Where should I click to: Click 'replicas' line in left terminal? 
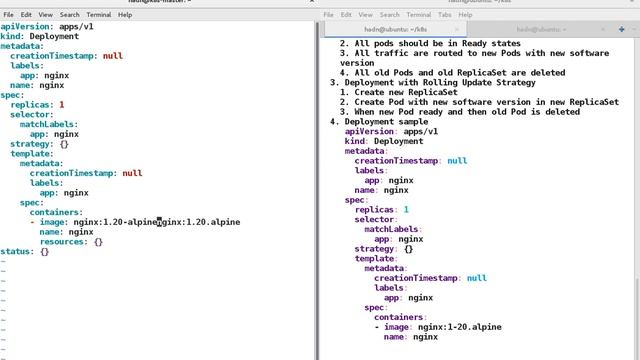coord(37,105)
